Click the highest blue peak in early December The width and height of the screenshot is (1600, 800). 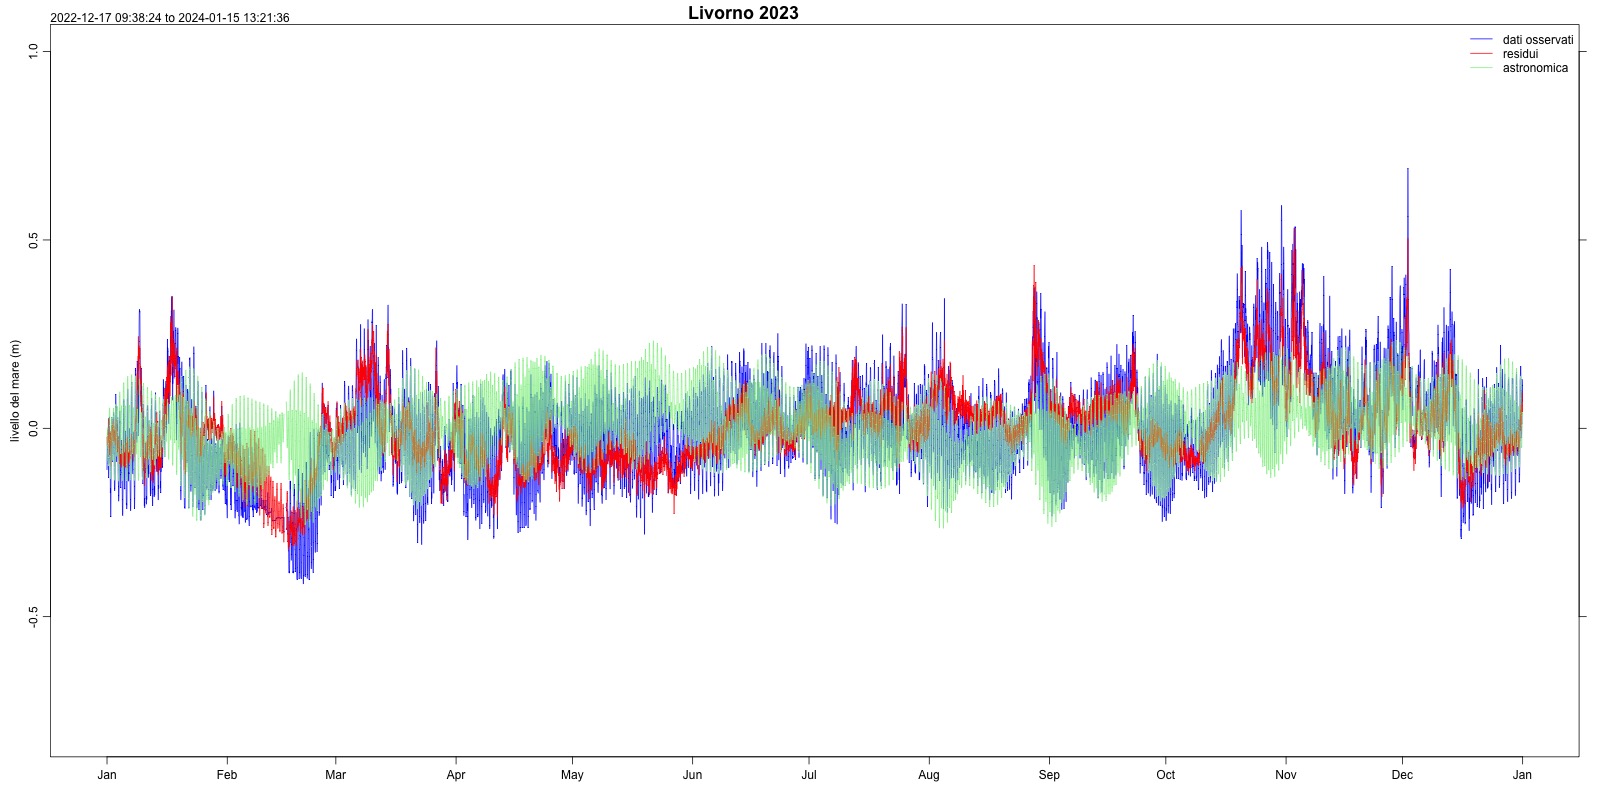[1408, 170]
